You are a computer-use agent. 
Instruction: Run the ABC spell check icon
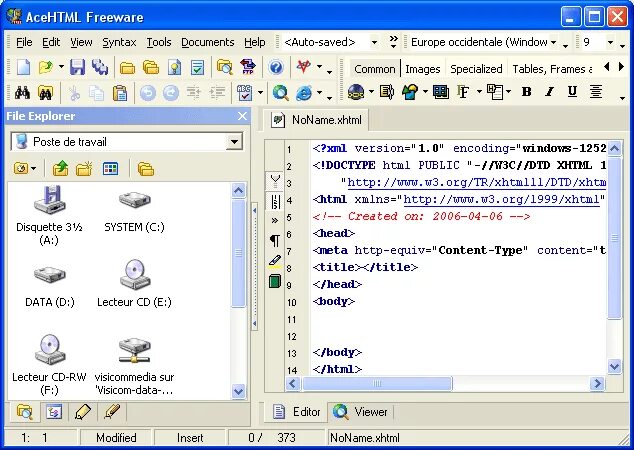click(245, 93)
